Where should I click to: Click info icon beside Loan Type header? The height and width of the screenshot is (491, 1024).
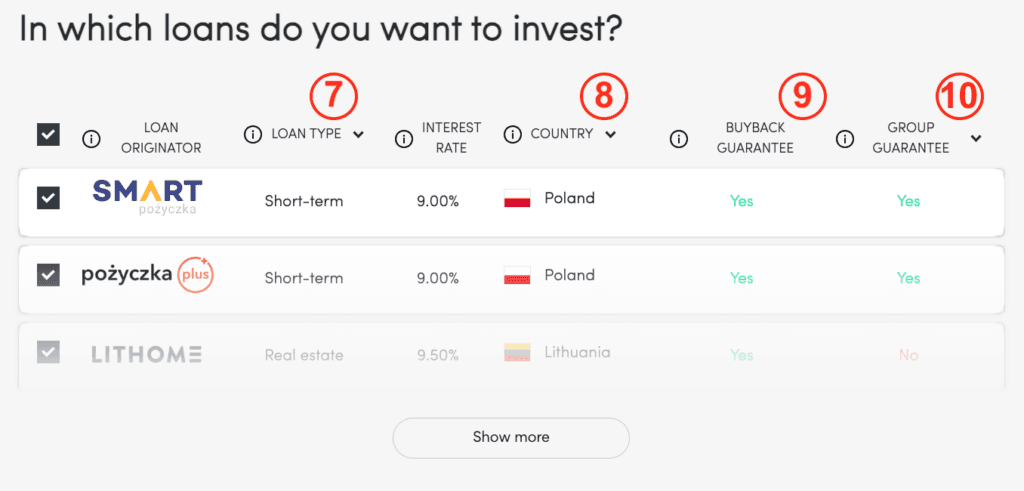tap(253, 134)
